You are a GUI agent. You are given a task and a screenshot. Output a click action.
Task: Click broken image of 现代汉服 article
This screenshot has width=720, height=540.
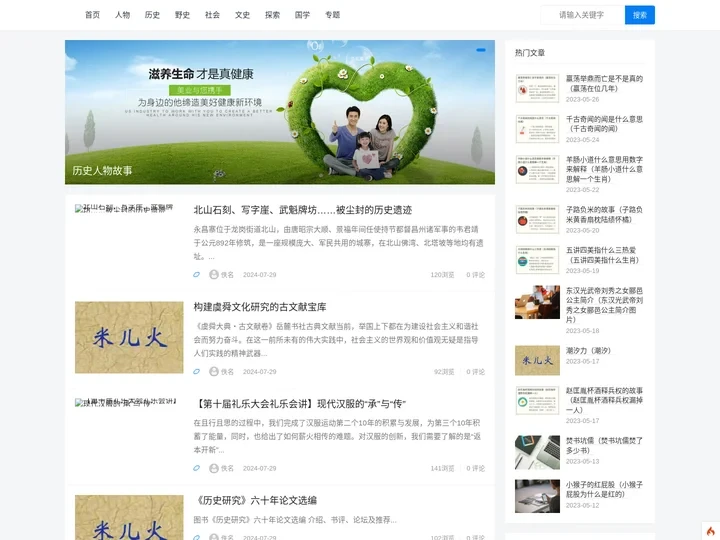(125, 402)
